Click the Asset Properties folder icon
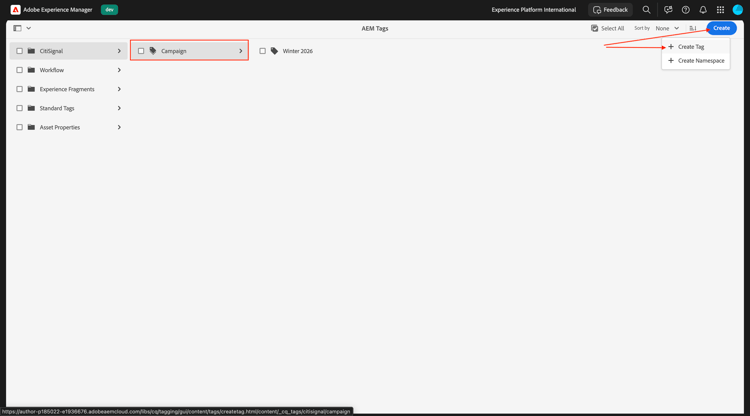This screenshot has width=750, height=416. (31, 127)
